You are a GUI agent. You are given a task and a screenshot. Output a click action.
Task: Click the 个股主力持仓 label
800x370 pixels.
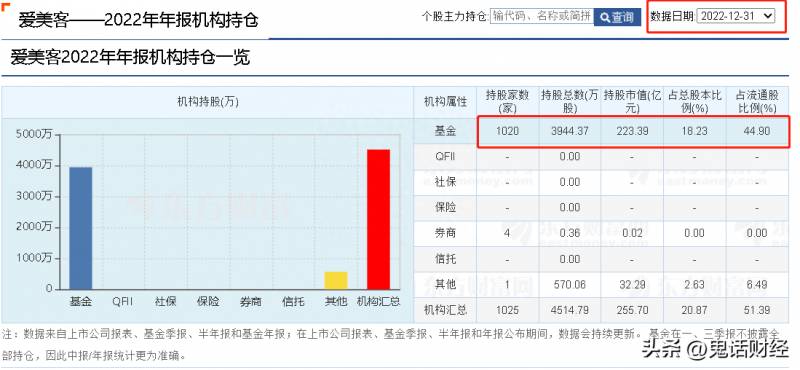[455, 16]
